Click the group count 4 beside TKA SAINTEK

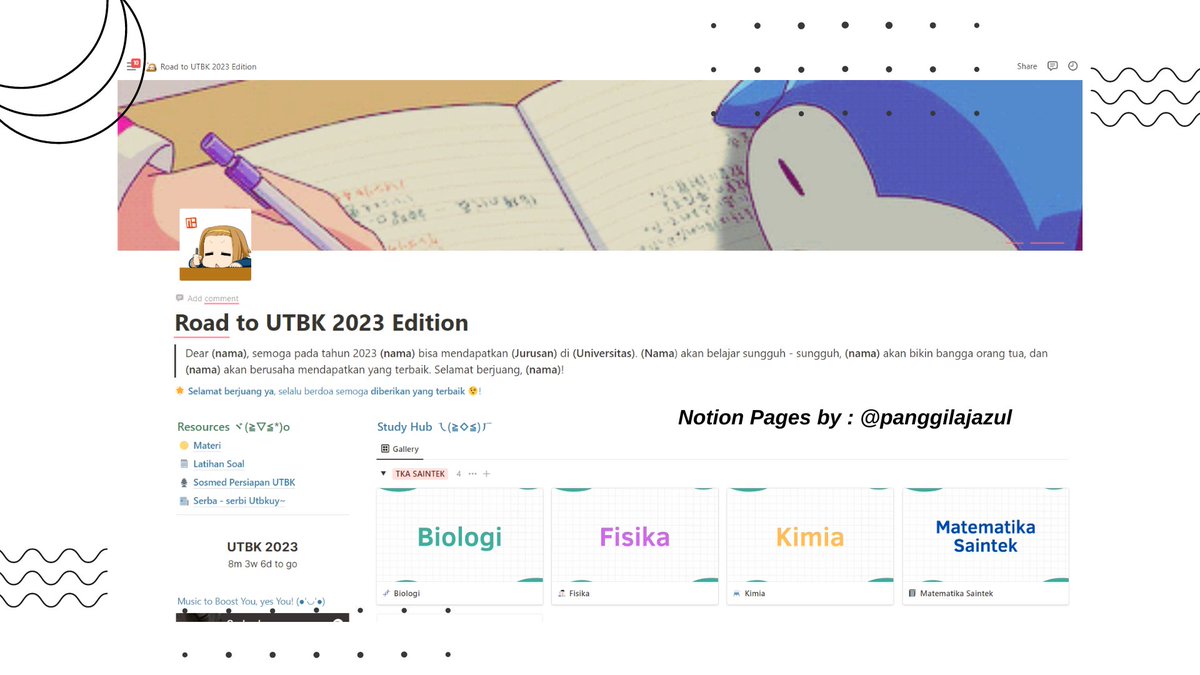click(459, 473)
